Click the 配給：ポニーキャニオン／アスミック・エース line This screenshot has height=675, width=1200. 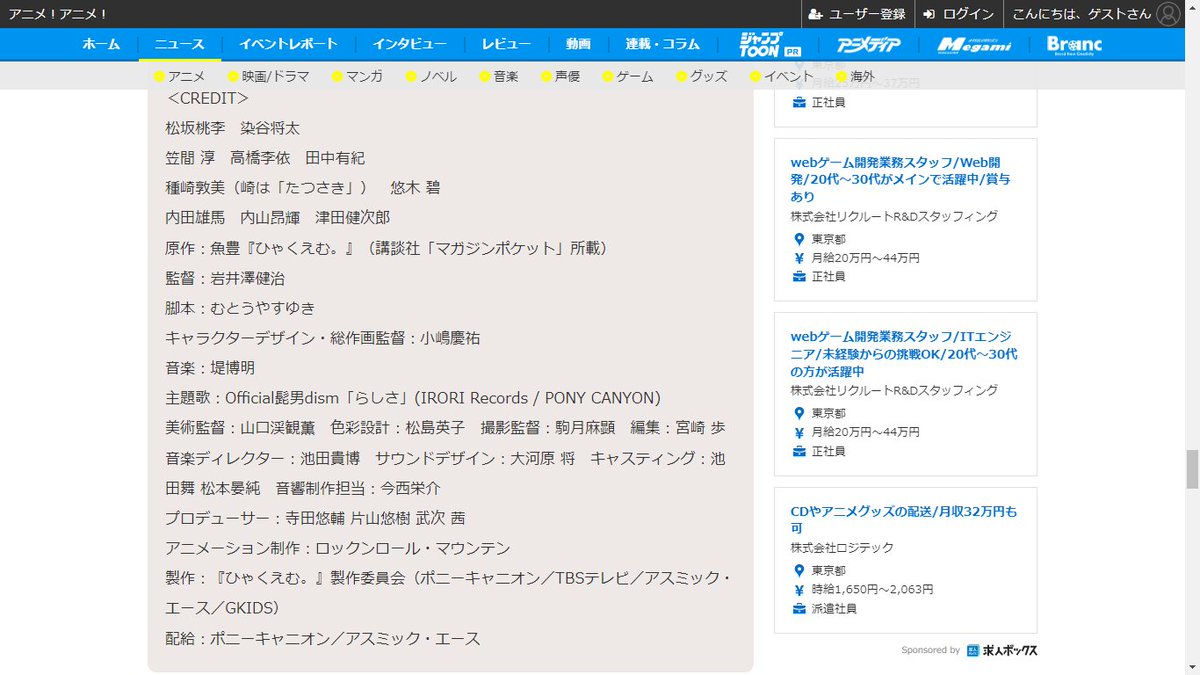click(323, 638)
